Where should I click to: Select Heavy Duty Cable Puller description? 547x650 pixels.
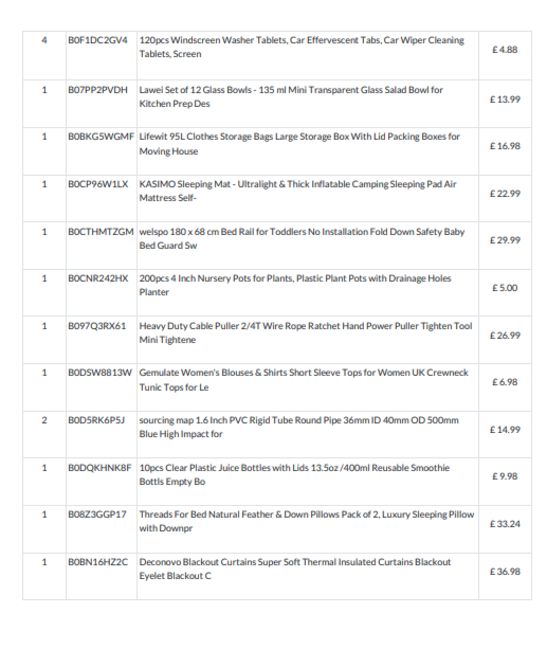[306, 332]
